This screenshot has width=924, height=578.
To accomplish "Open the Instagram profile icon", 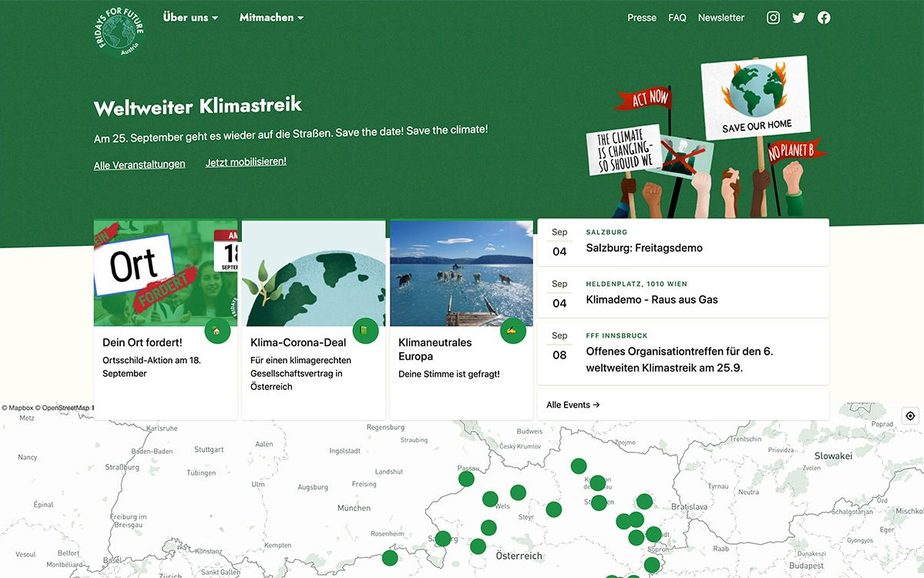I will click(x=773, y=17).
